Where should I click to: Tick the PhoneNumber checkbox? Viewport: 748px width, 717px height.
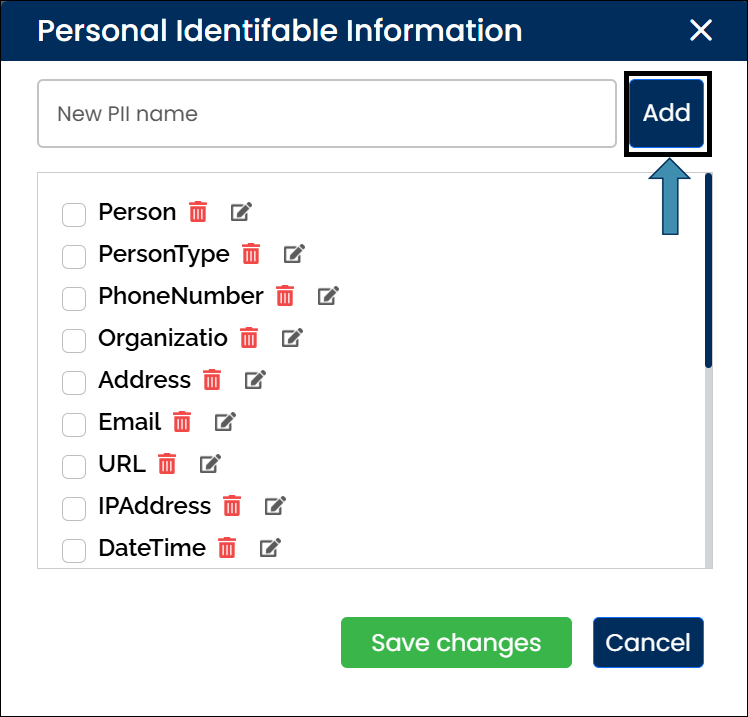point(74,298)
